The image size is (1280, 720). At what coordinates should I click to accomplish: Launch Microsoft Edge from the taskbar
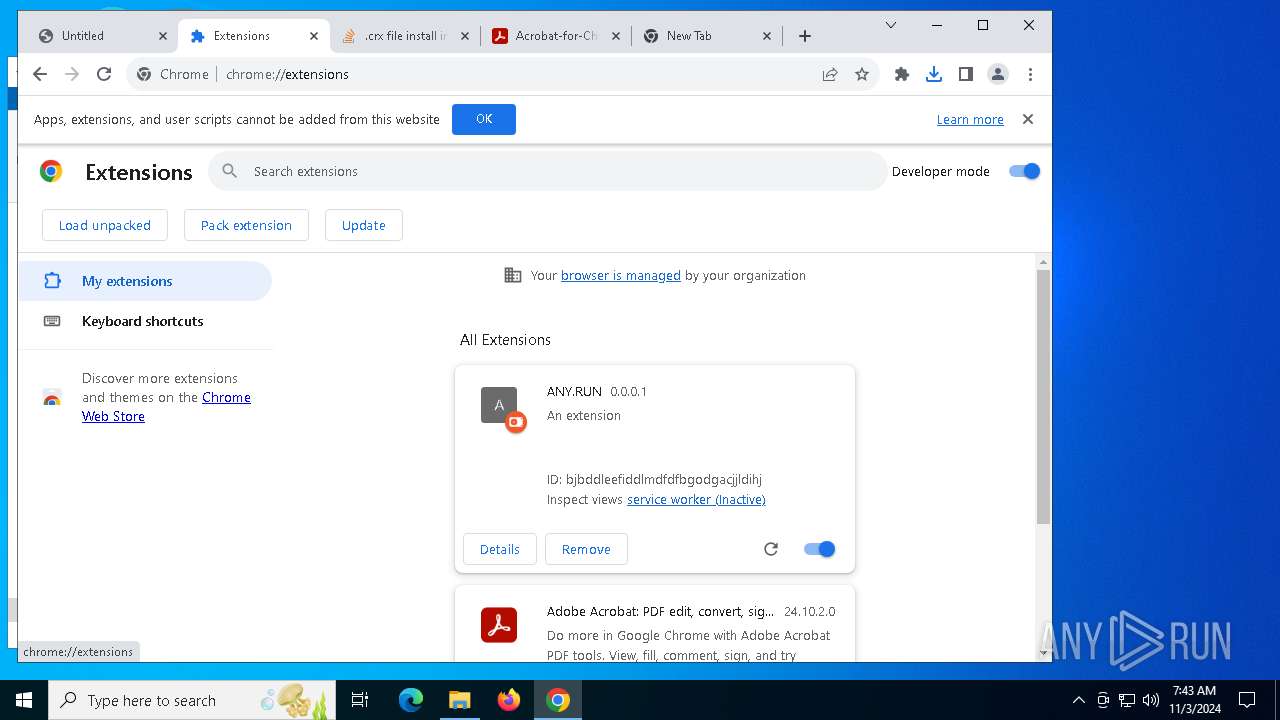click(x=411, y=700)
